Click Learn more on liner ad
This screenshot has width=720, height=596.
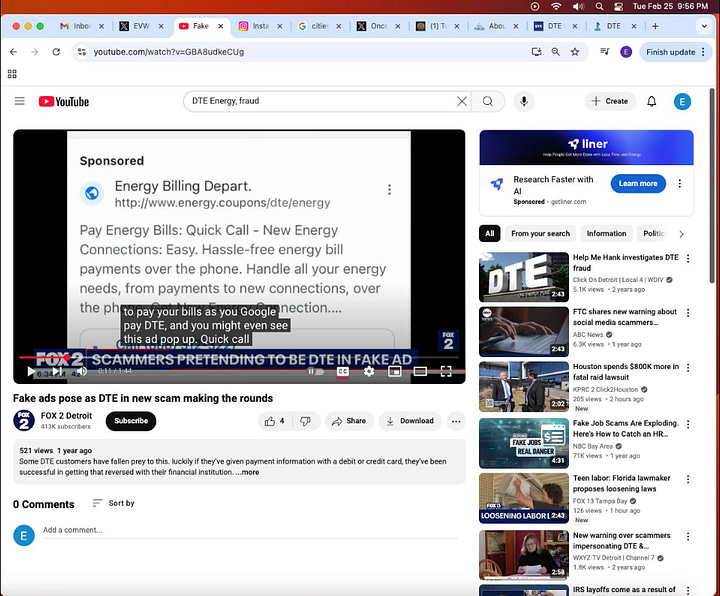(x=638, y=184)
